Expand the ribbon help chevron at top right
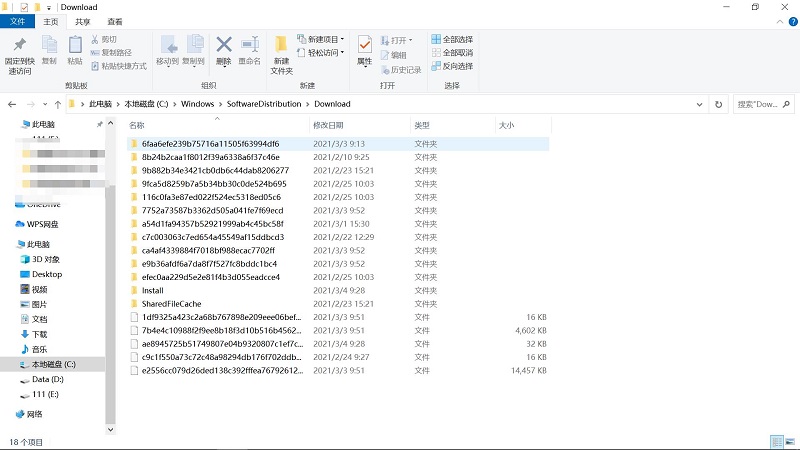This screenshot has height=450, width=800. pos(779,21)
